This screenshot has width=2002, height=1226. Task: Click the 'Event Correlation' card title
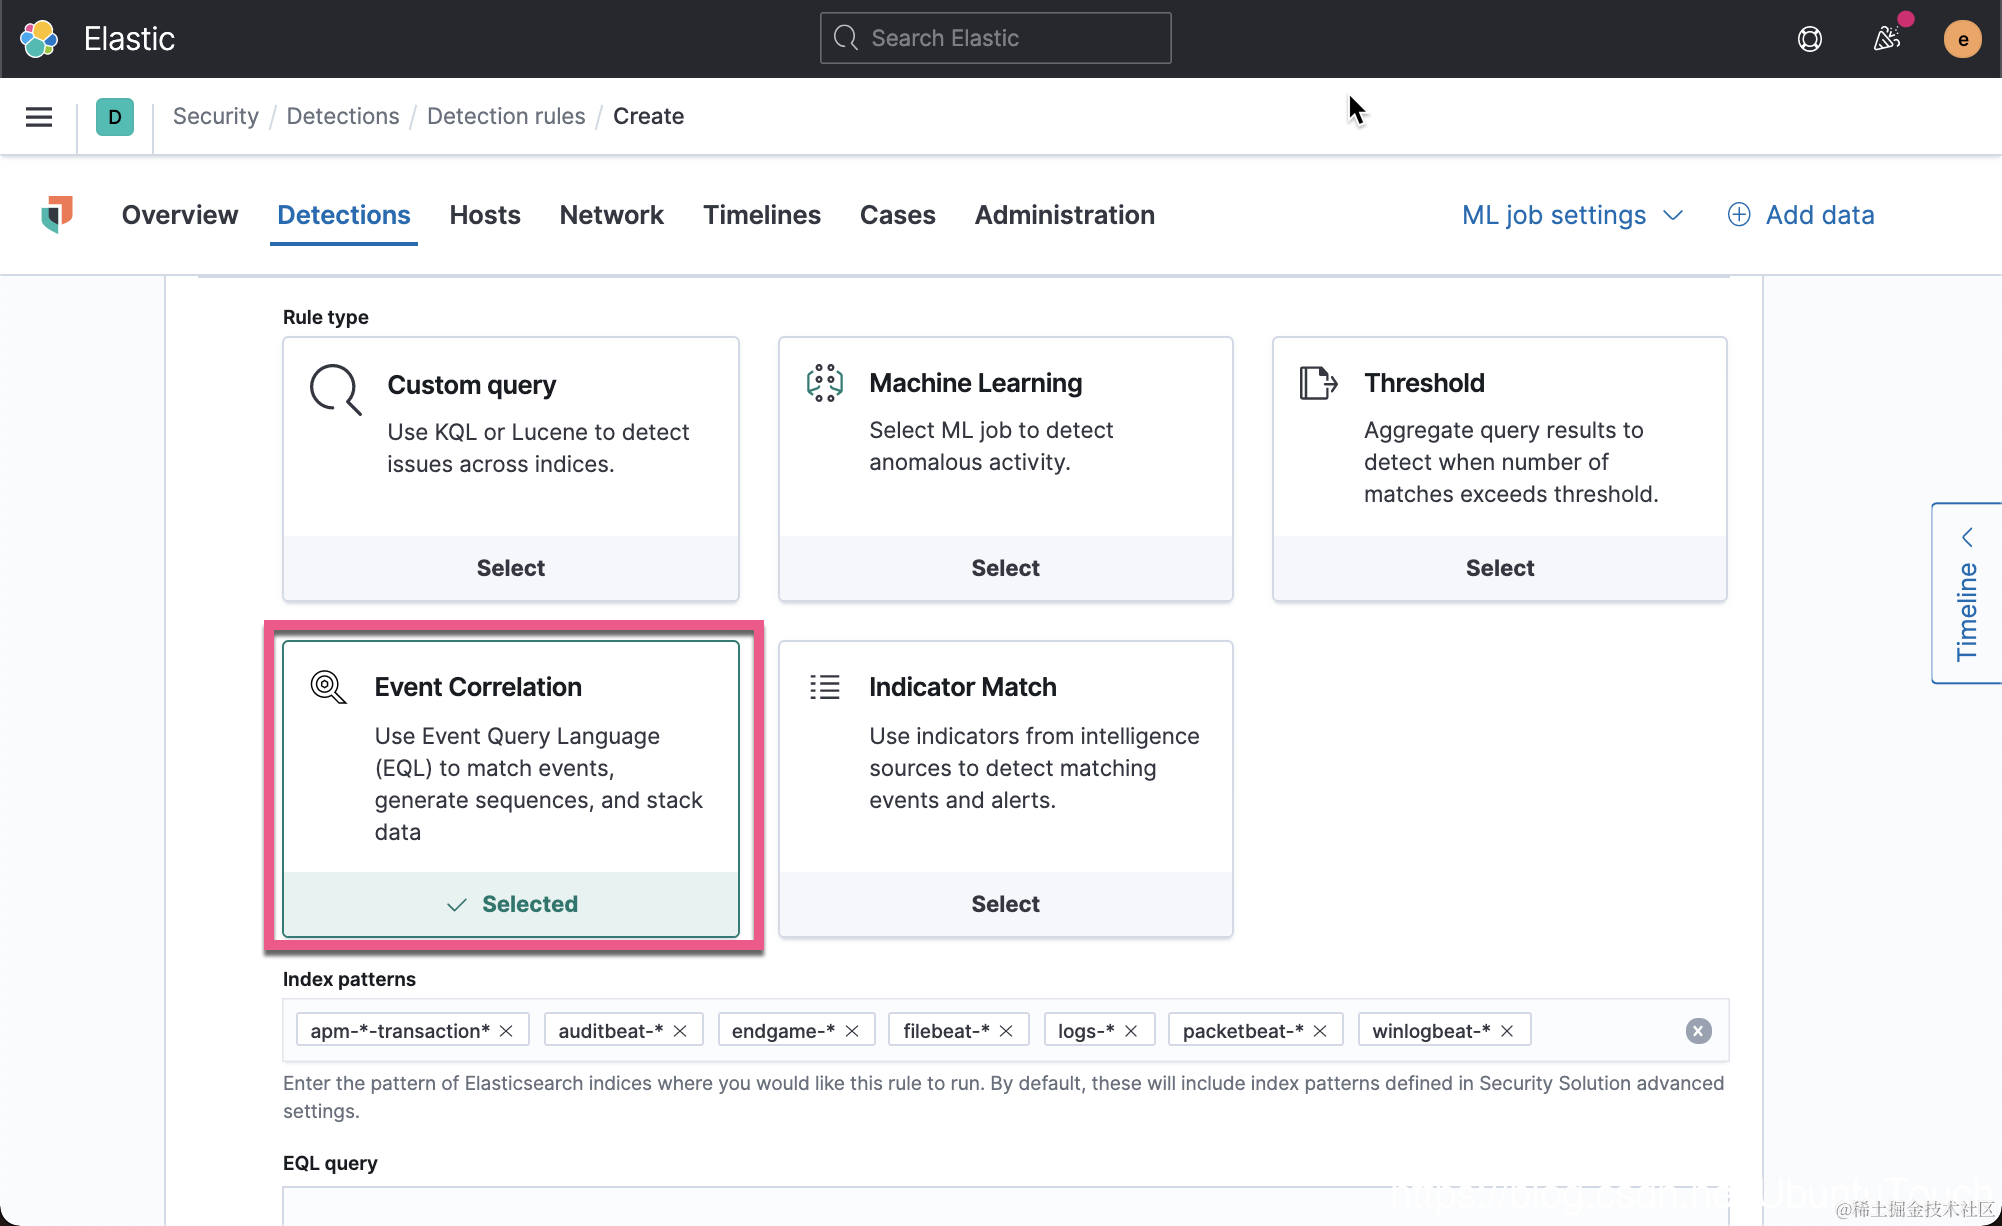[x=478, y=687]
